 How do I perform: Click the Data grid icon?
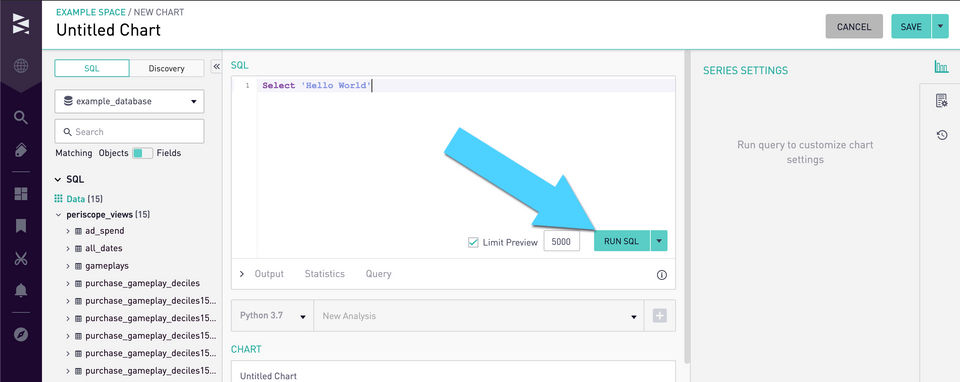tap(59, 198)
